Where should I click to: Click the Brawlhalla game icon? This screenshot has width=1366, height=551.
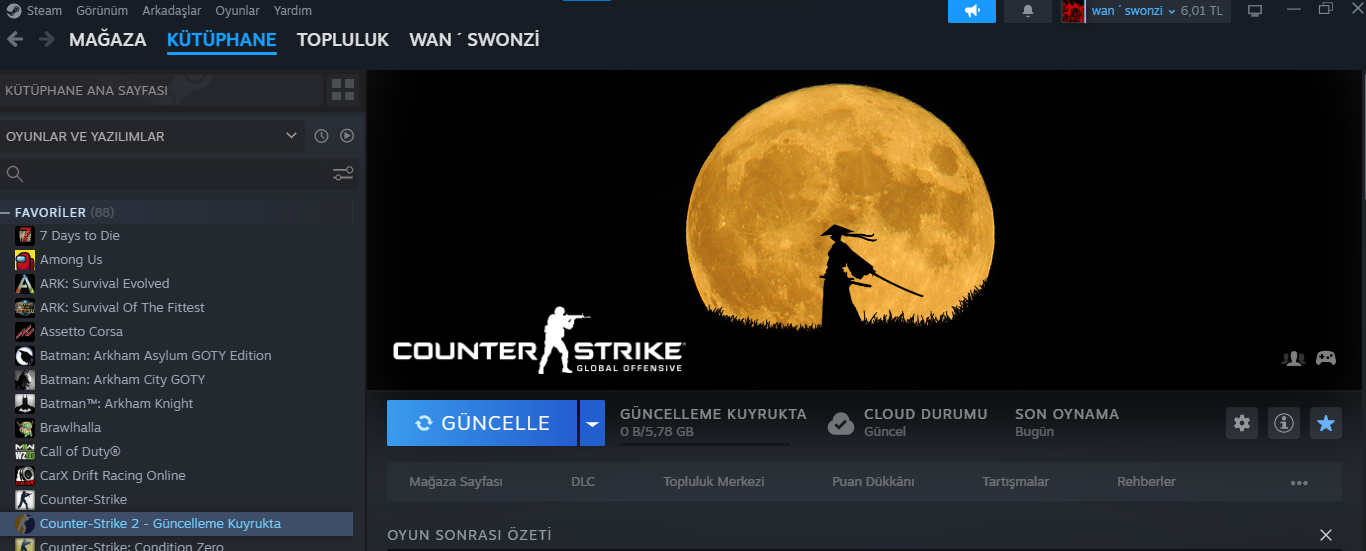point(25,428)
